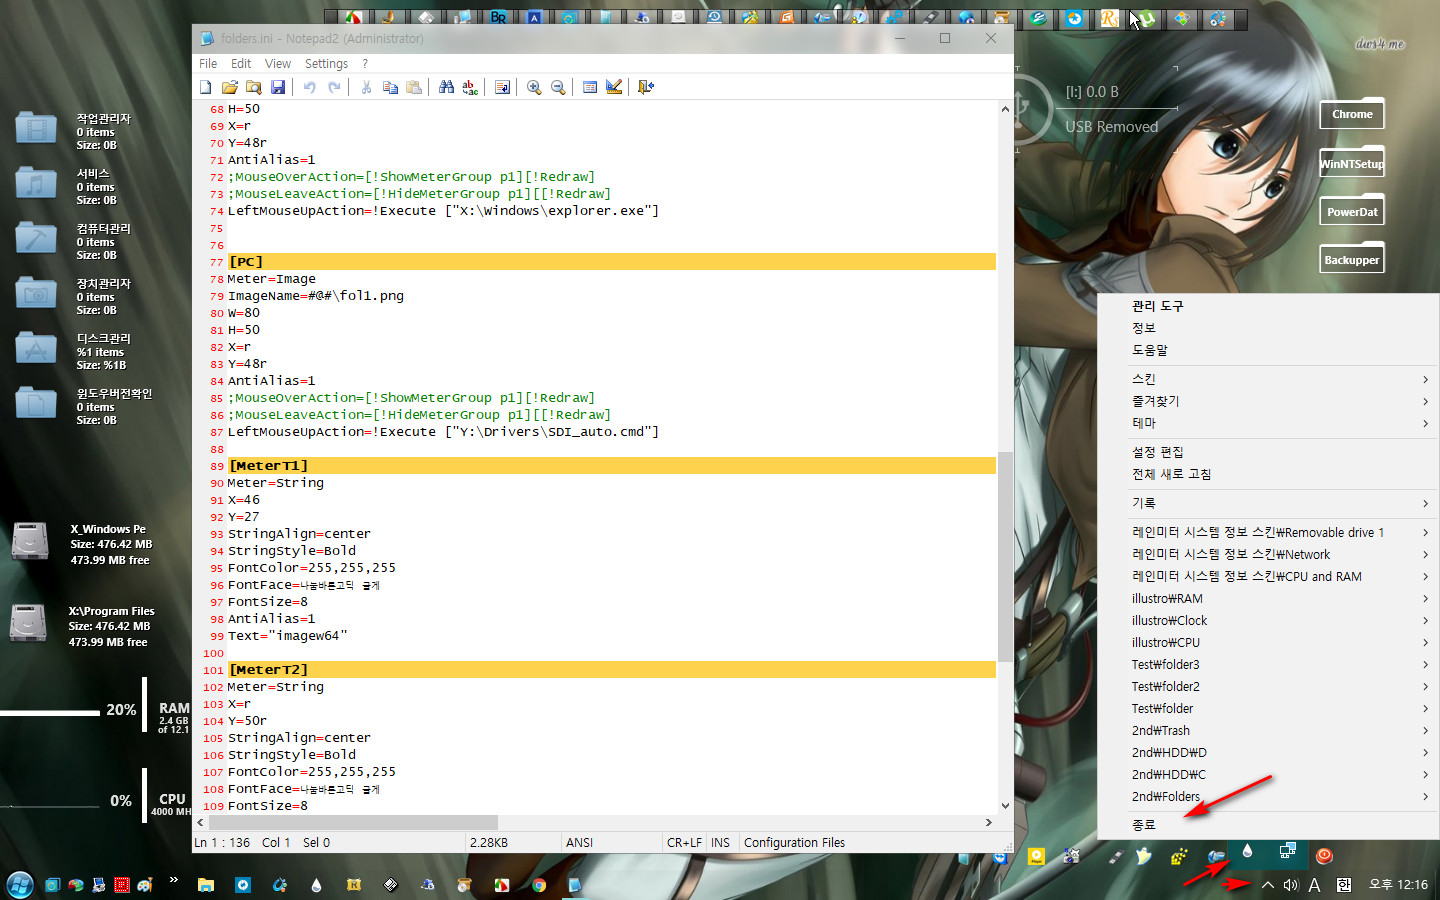The image size is (1440, 900).
Task: Click the Windows Start orb
Action: 20,884
